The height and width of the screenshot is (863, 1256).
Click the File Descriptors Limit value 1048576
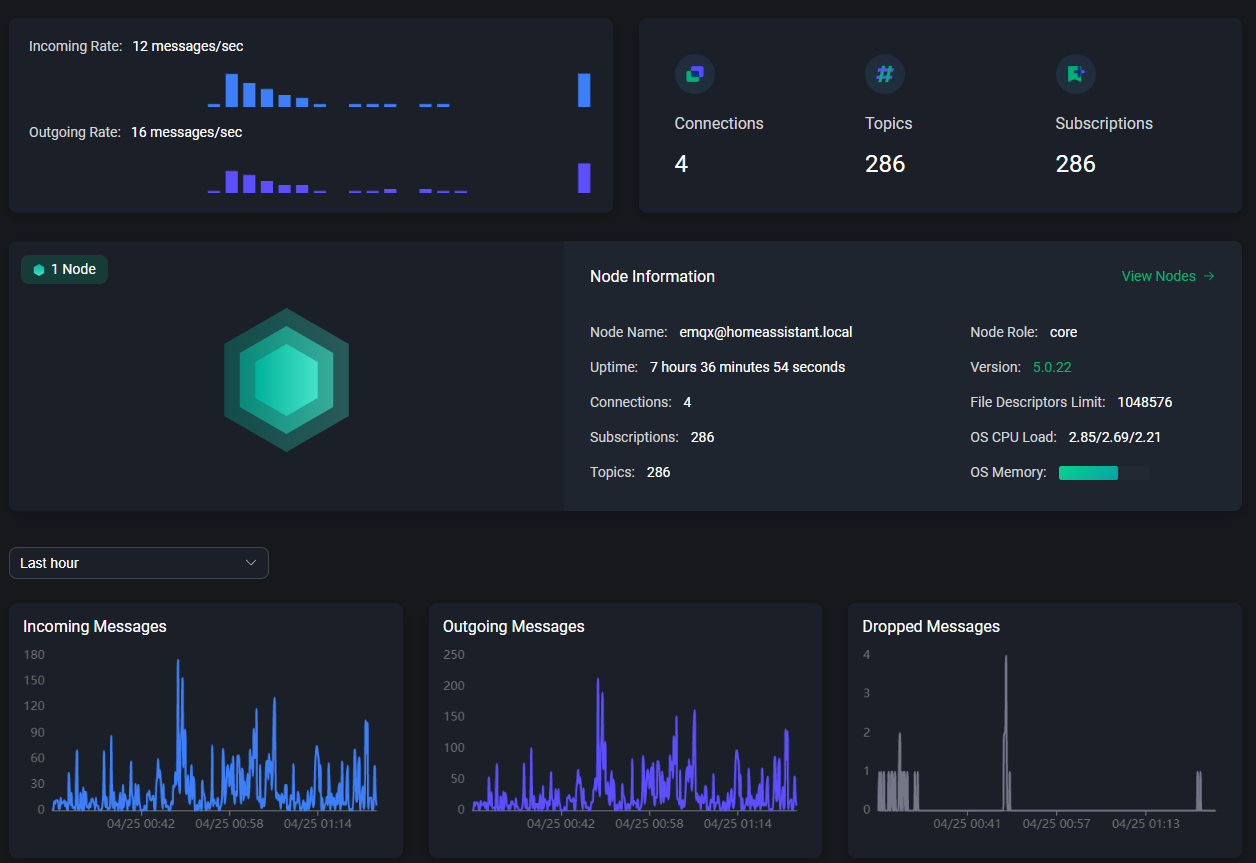(x=1145, y=402)
